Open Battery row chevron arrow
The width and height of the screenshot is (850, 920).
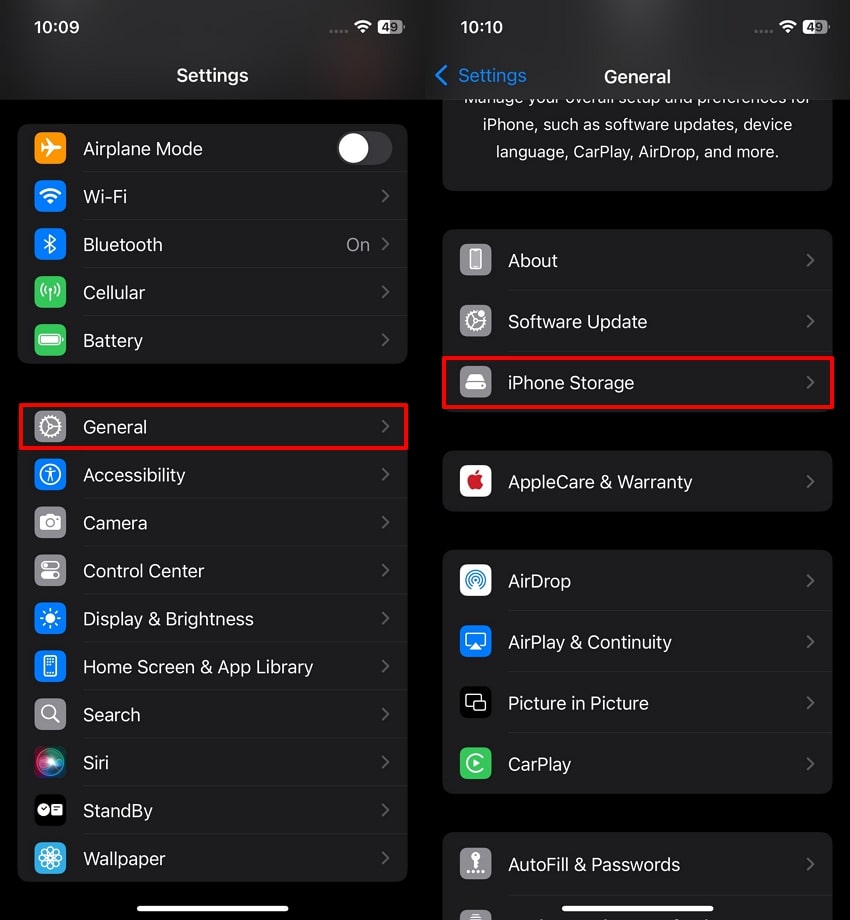[x=385, y=340]
